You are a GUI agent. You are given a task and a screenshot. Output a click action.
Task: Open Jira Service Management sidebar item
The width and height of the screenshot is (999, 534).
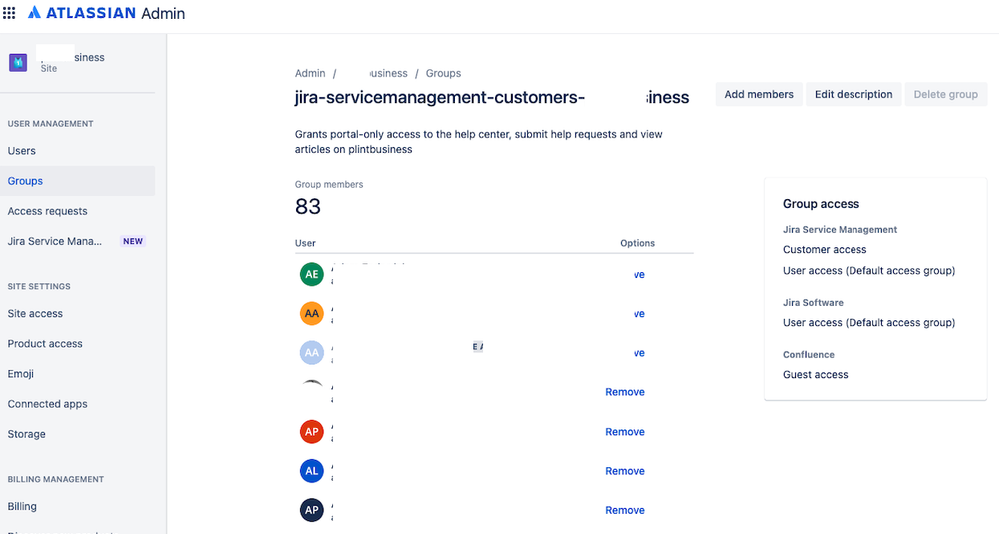tap(77, 241)
